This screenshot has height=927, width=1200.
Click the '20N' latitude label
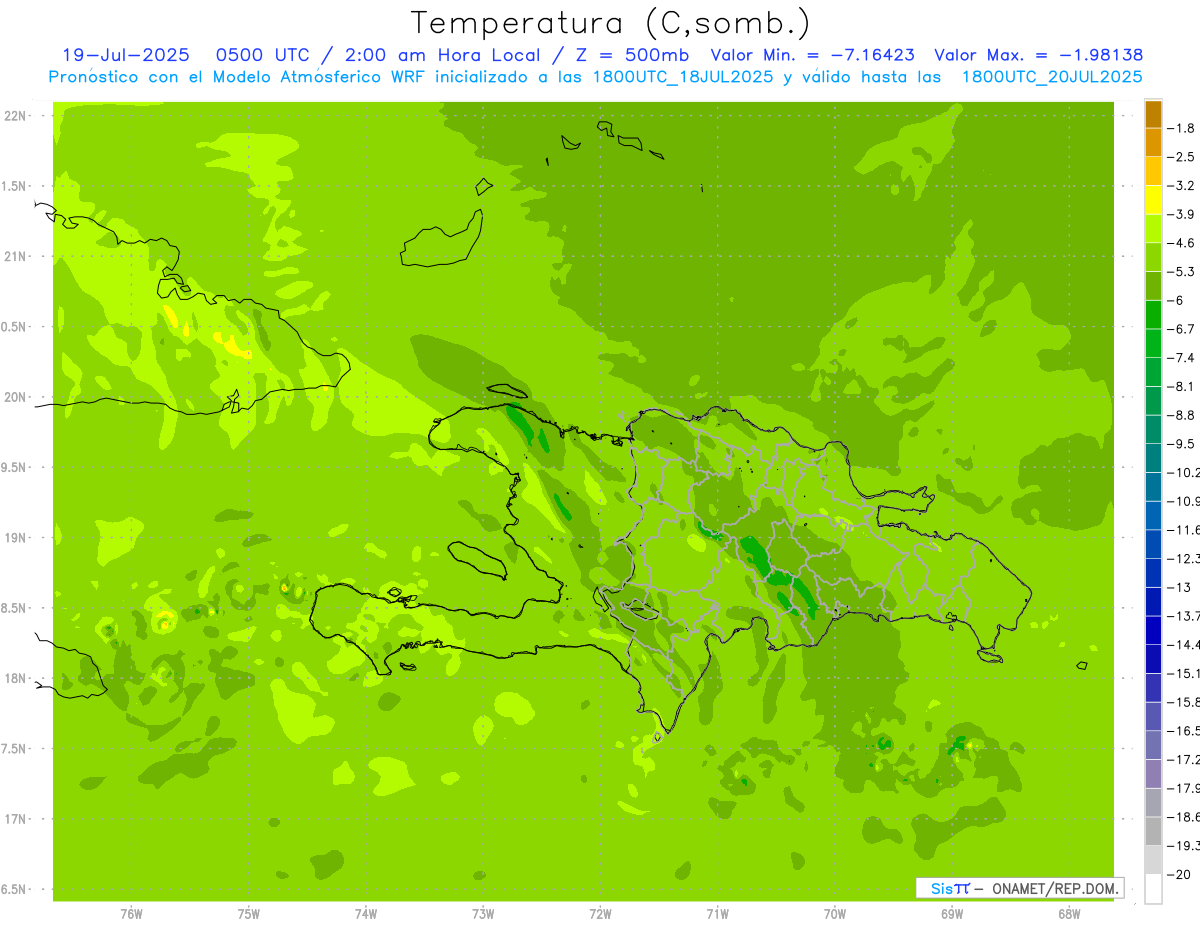(x=16, y=398)
